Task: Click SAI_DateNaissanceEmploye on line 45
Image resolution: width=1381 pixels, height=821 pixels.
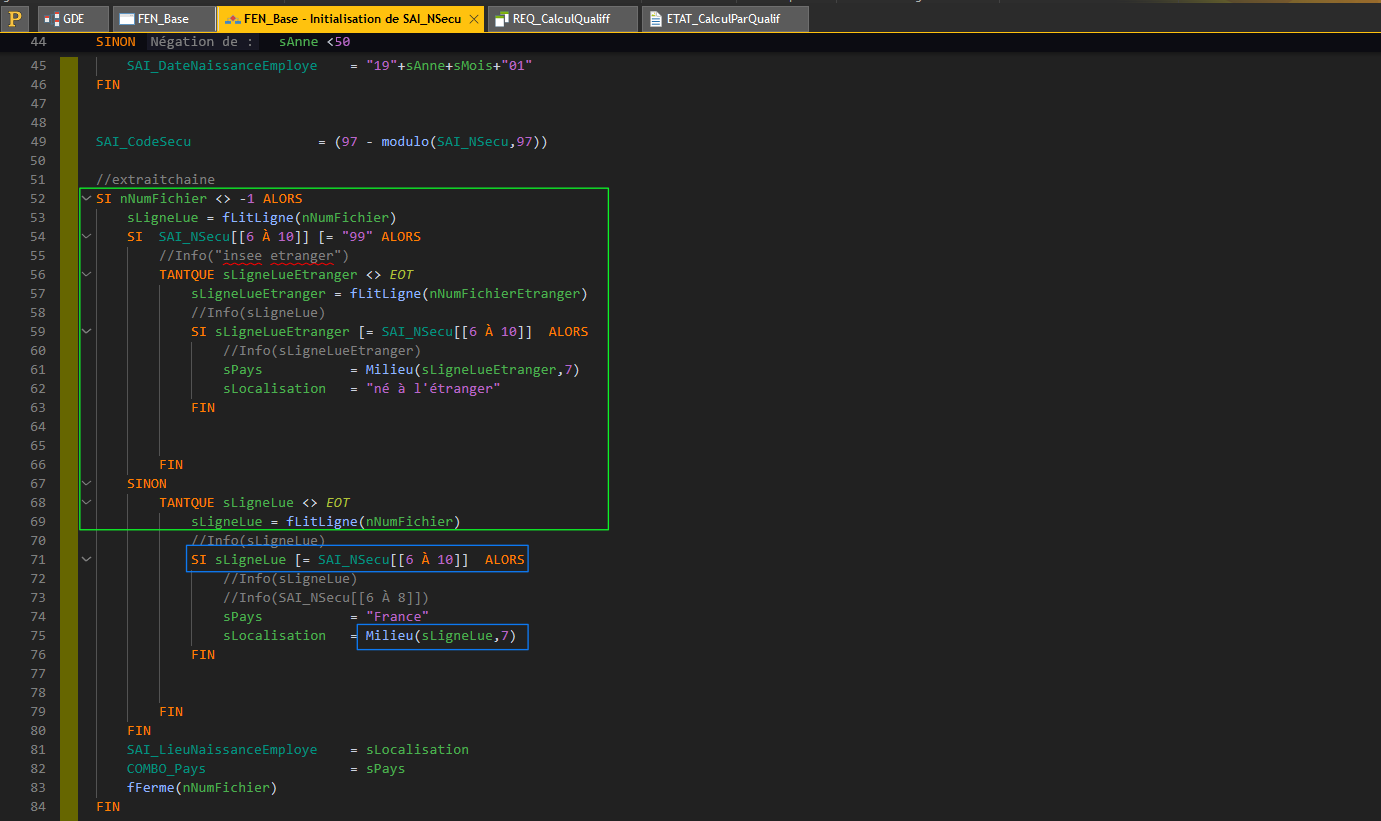Action: tap(222, 66)
